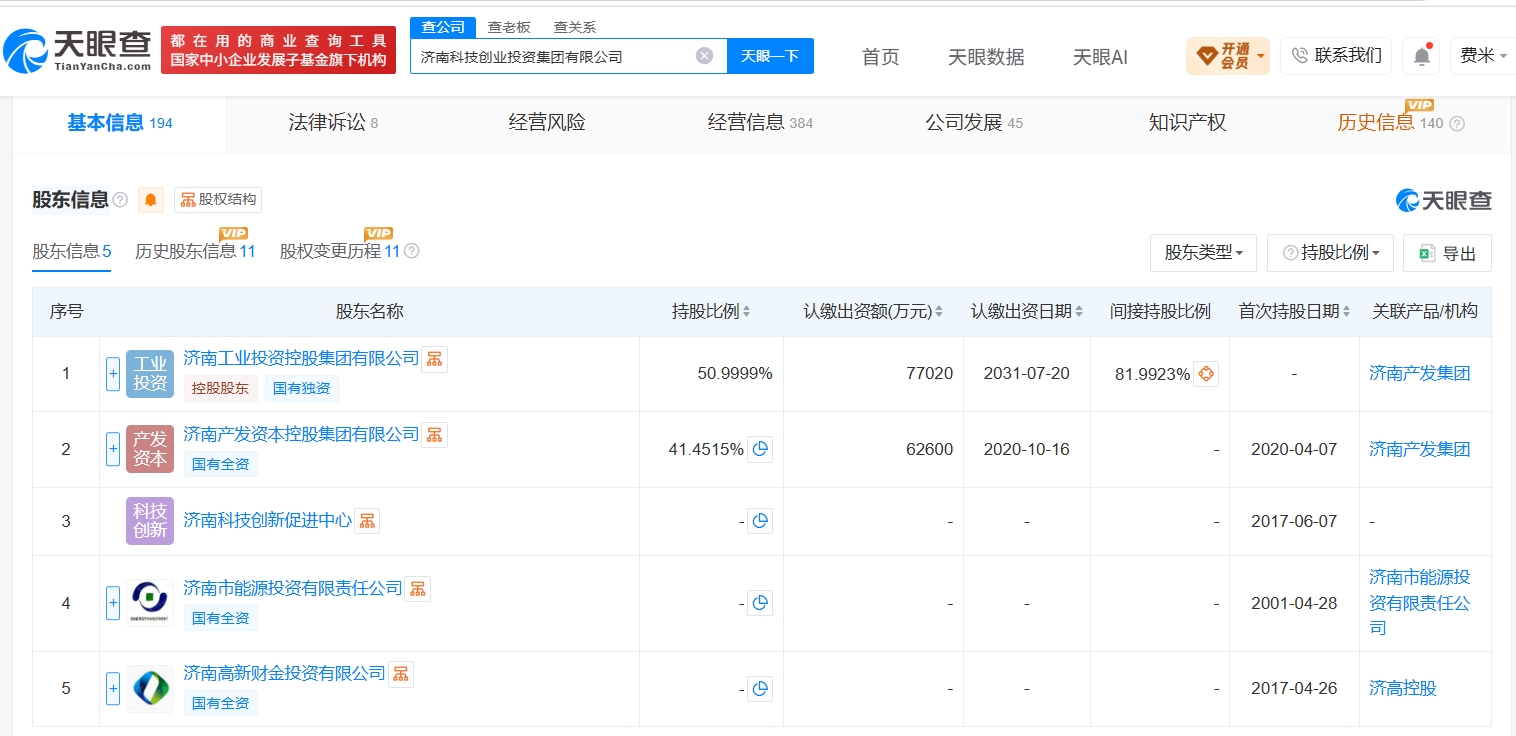Screen dimensions: 1516x736
Task: Open equity structure icon for 济南科技创新促进中心
Action: pos(367,521)
